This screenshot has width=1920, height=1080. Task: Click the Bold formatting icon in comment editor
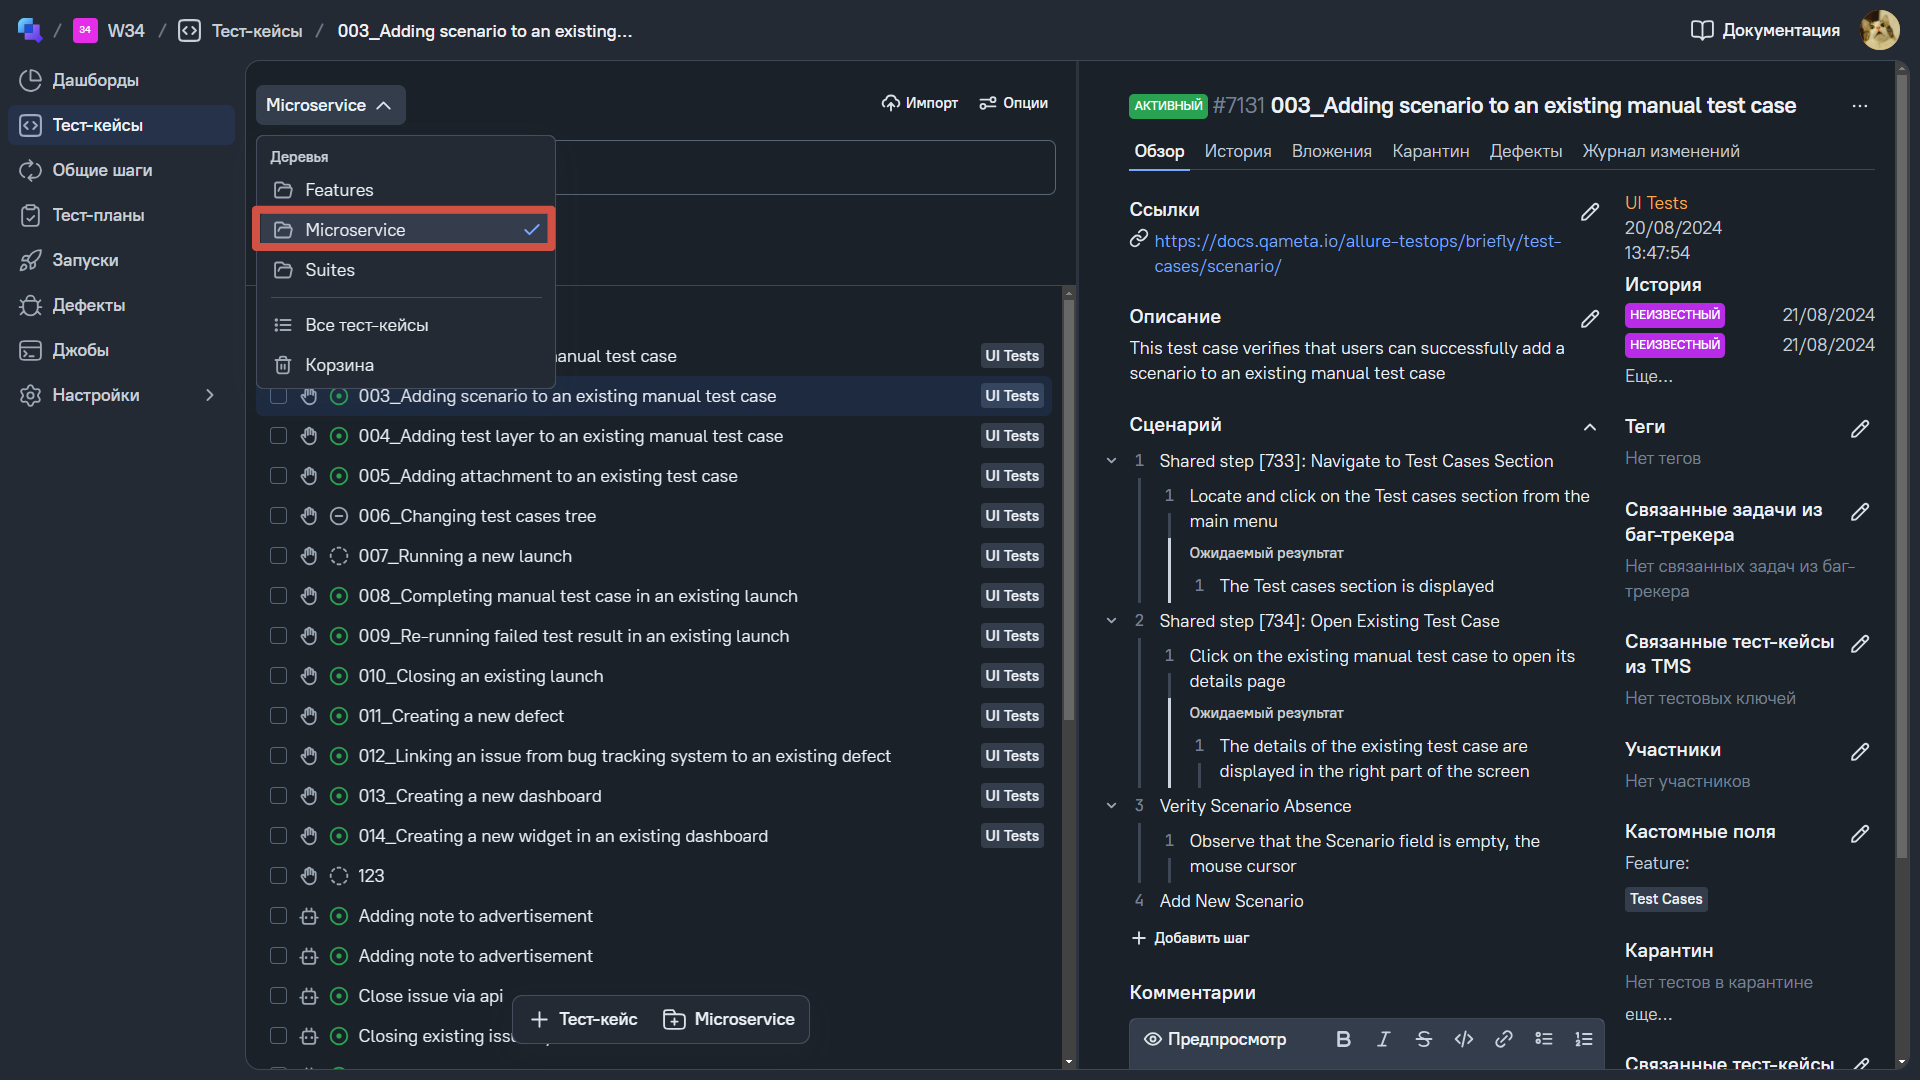[1343, 1040]
